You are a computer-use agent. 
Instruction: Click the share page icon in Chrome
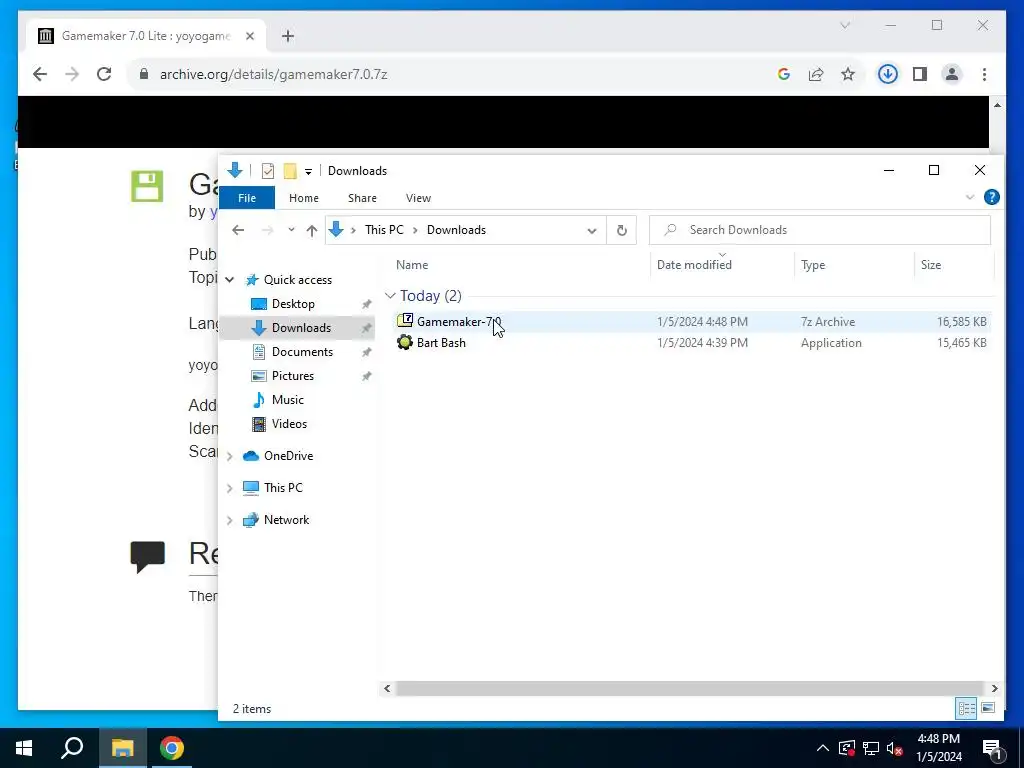(816, 74)
